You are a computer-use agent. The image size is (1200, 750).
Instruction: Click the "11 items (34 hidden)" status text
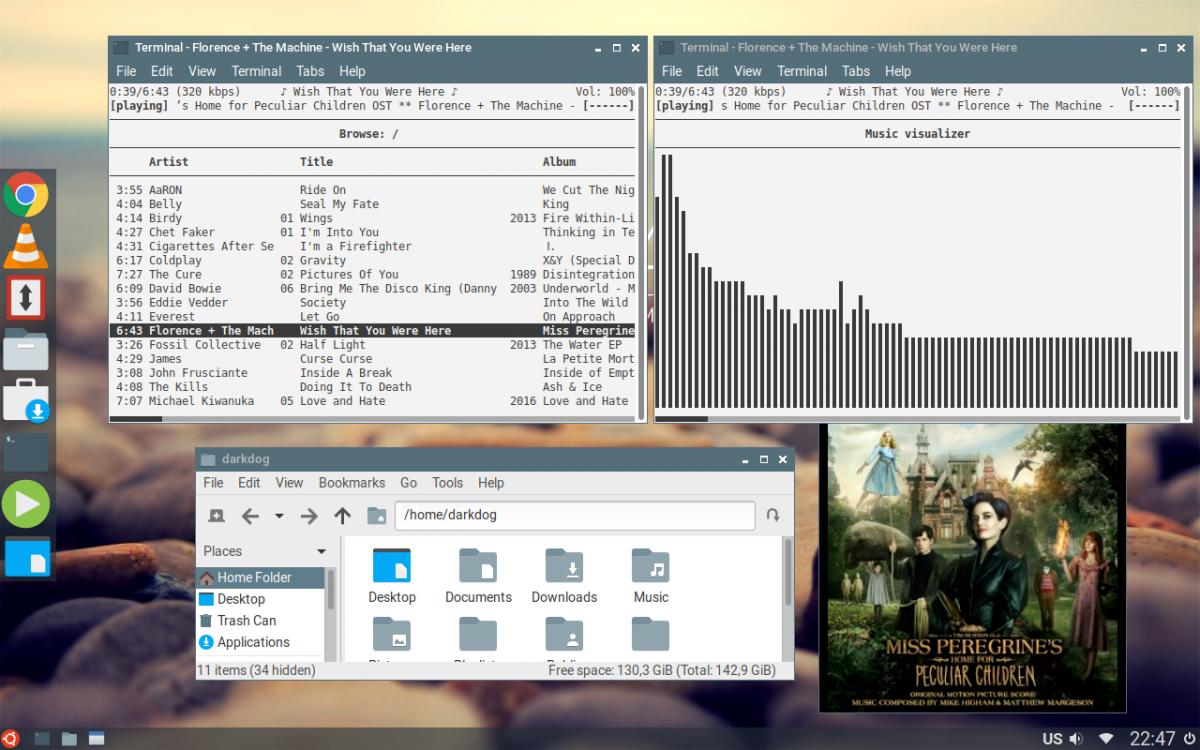pos(256,670)
